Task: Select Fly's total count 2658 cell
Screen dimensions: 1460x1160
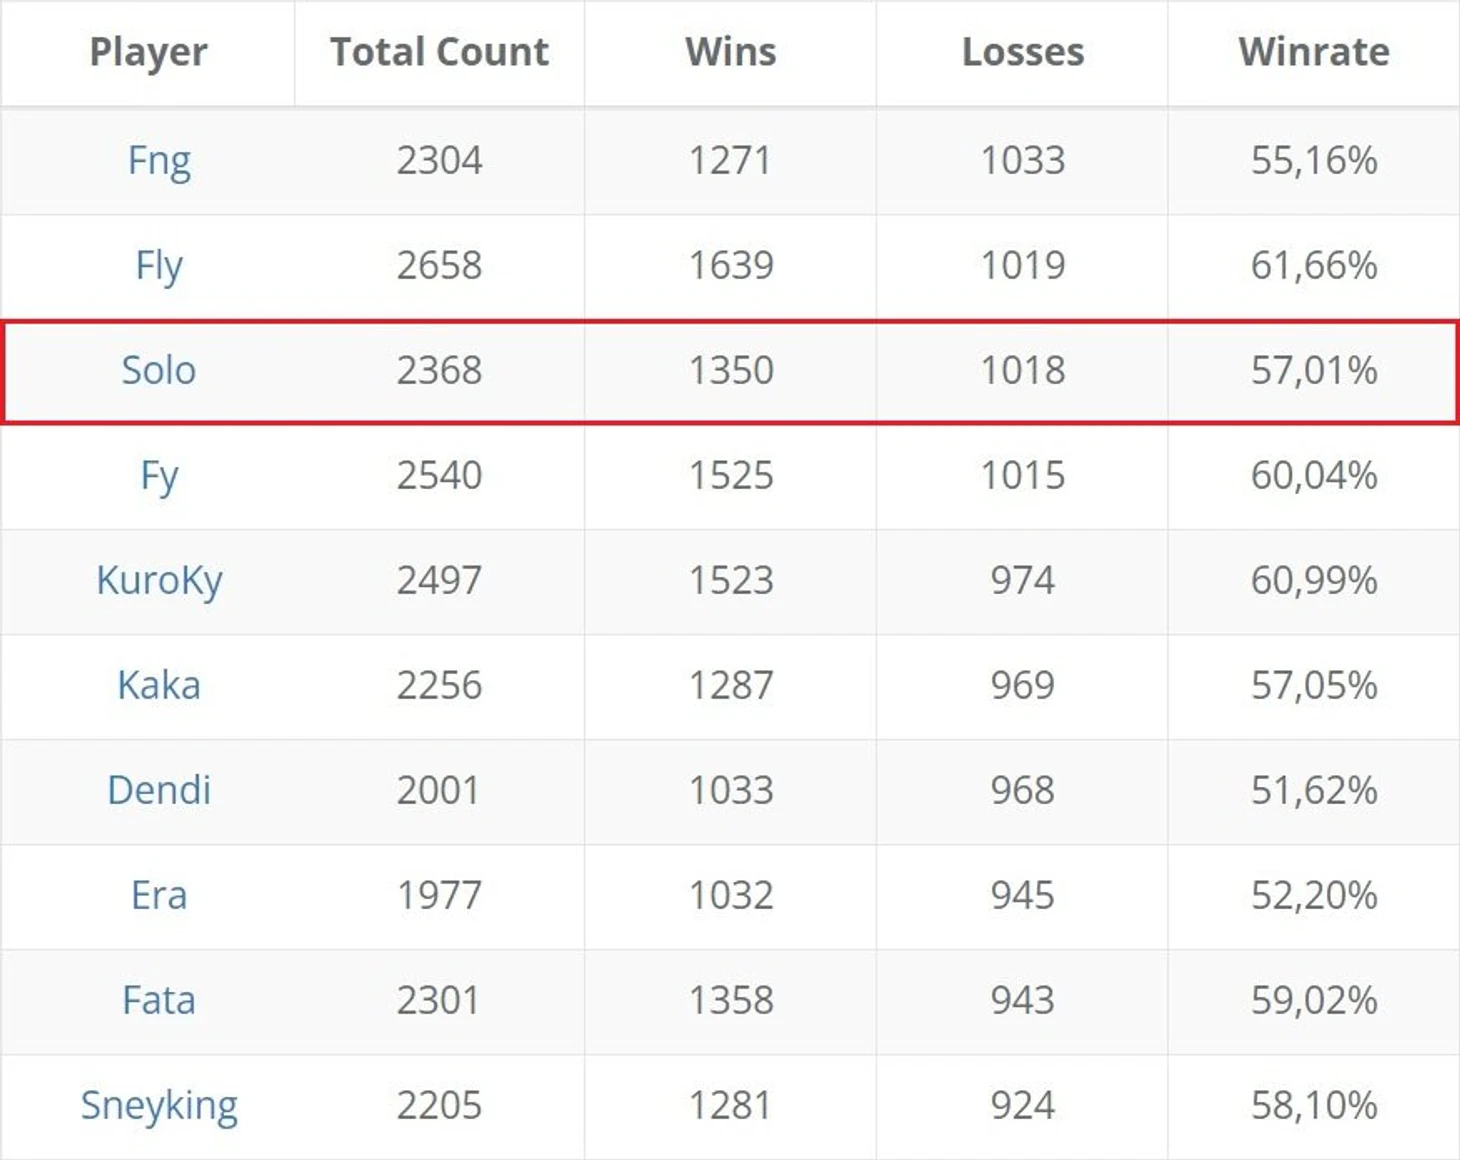Action: pyautogui.click(x=439, y=266)
